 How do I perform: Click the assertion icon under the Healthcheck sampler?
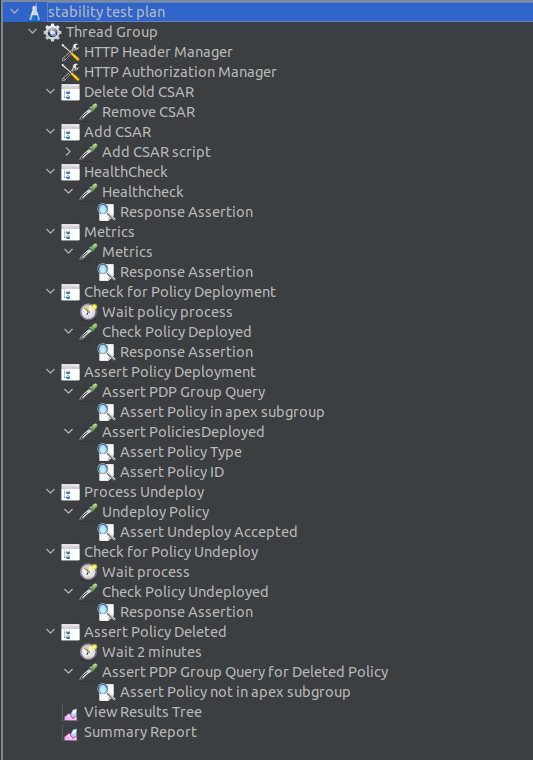(106, 212)
